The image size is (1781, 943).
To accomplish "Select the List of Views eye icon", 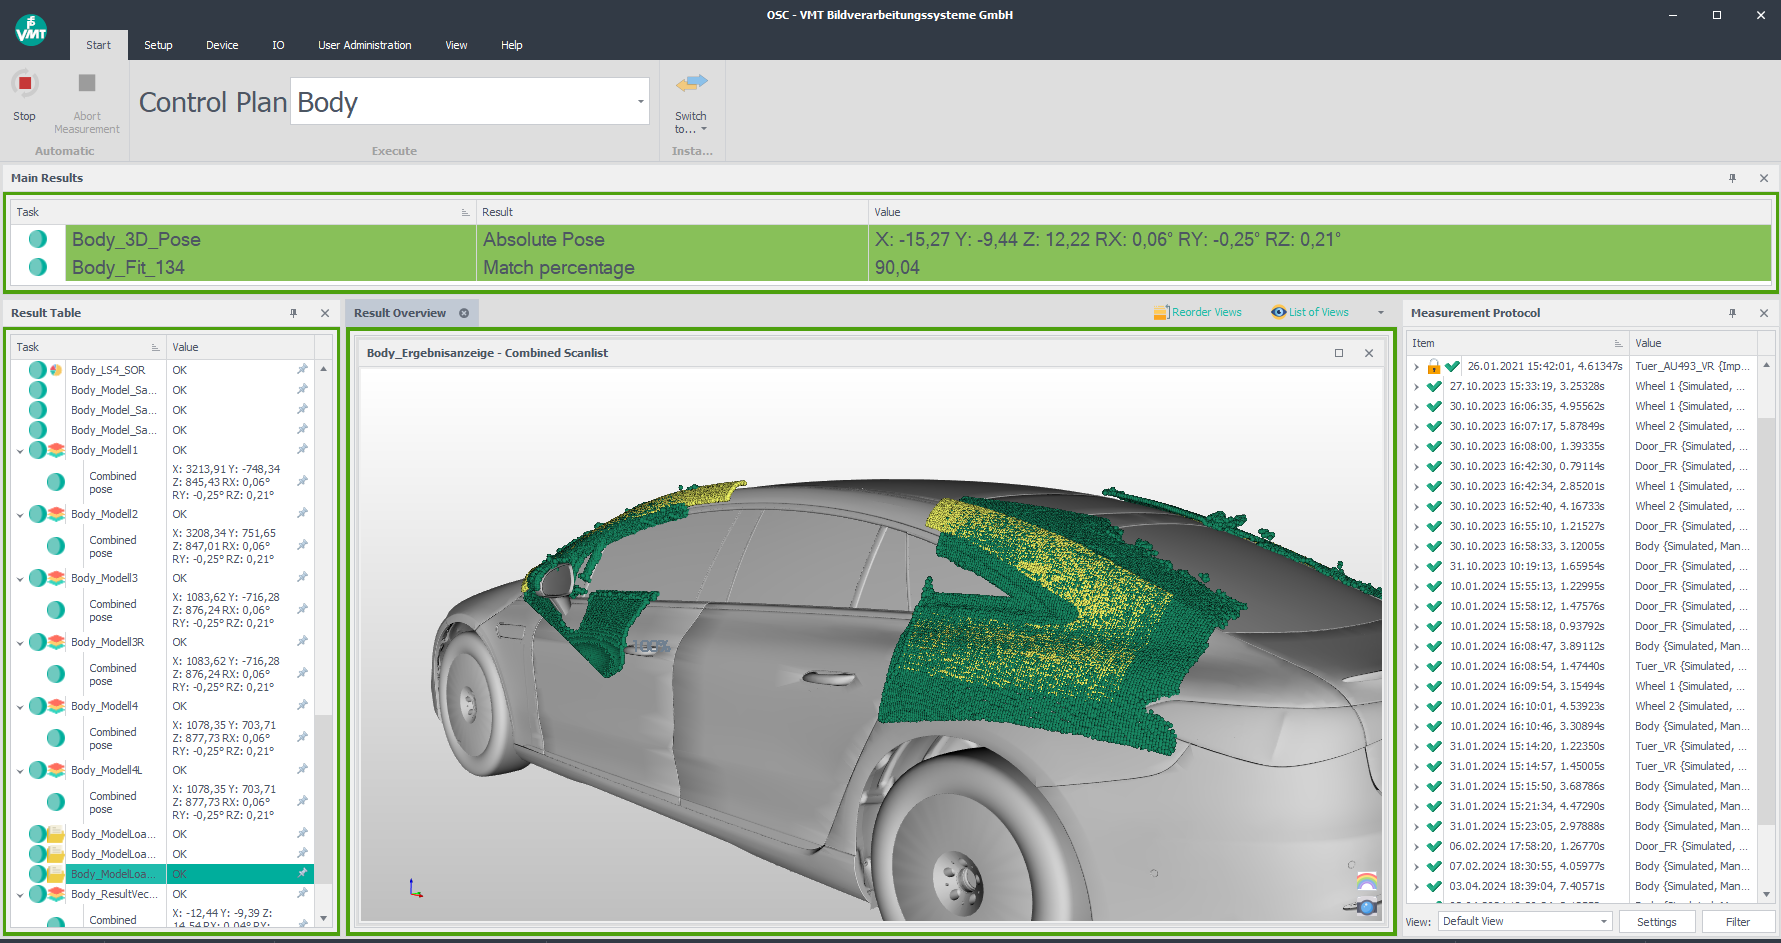I will tap(1278, 312).
